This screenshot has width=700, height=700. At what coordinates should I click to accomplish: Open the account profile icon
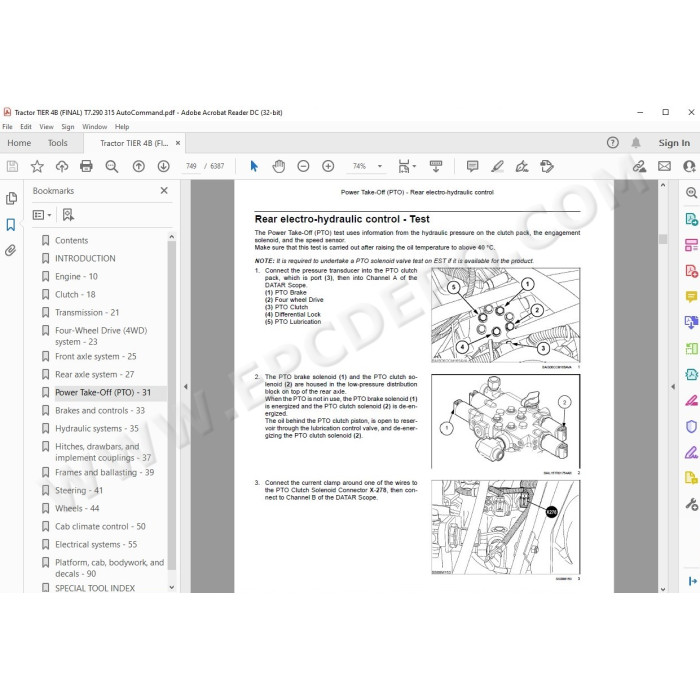coord(690,167)
